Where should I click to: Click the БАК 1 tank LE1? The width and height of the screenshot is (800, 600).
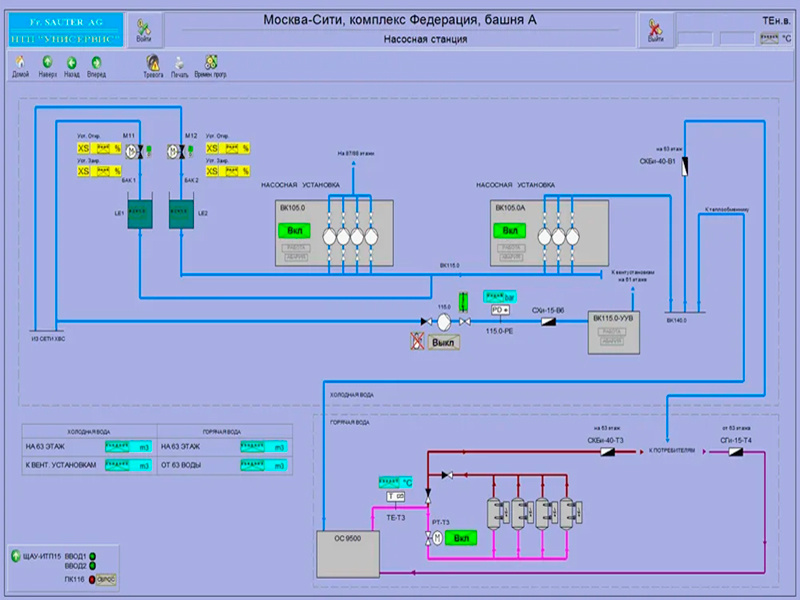click(132, 212)
